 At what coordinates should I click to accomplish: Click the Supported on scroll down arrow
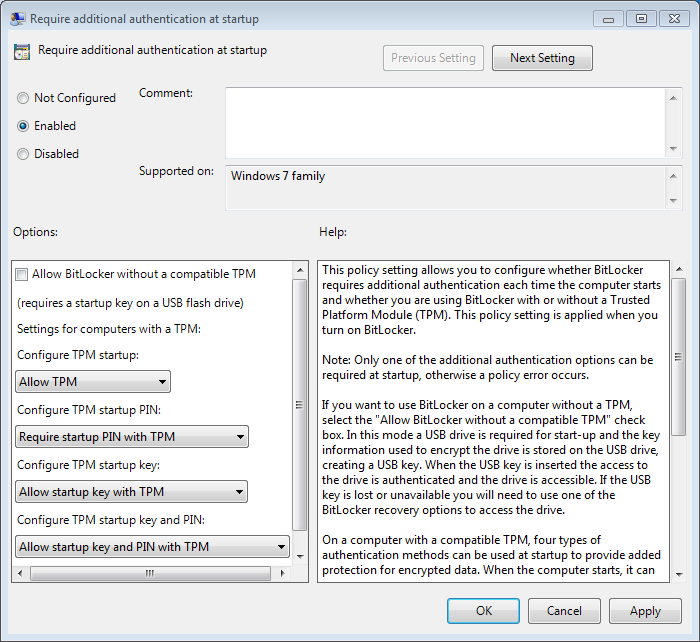pyautogui.click(x=673, y=201)
